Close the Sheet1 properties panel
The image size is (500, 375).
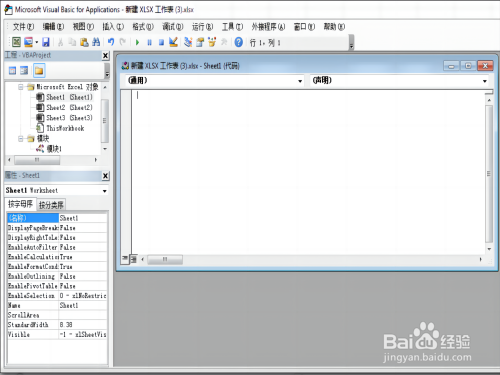[105, 175]
